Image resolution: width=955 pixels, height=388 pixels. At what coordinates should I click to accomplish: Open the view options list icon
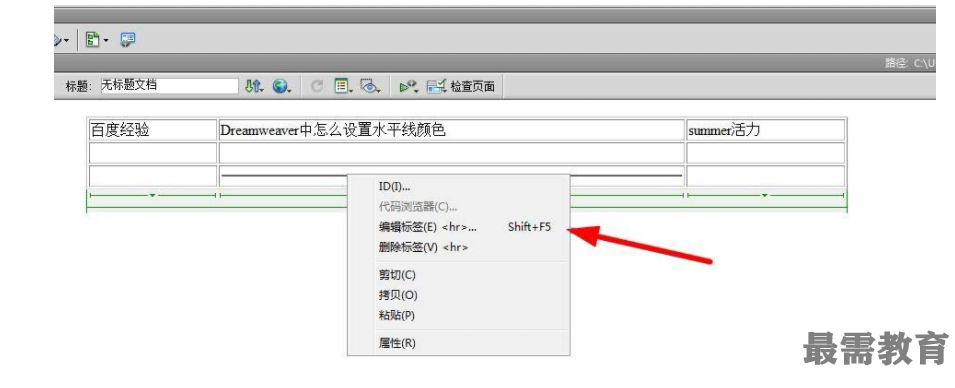[x=343, y=86]
